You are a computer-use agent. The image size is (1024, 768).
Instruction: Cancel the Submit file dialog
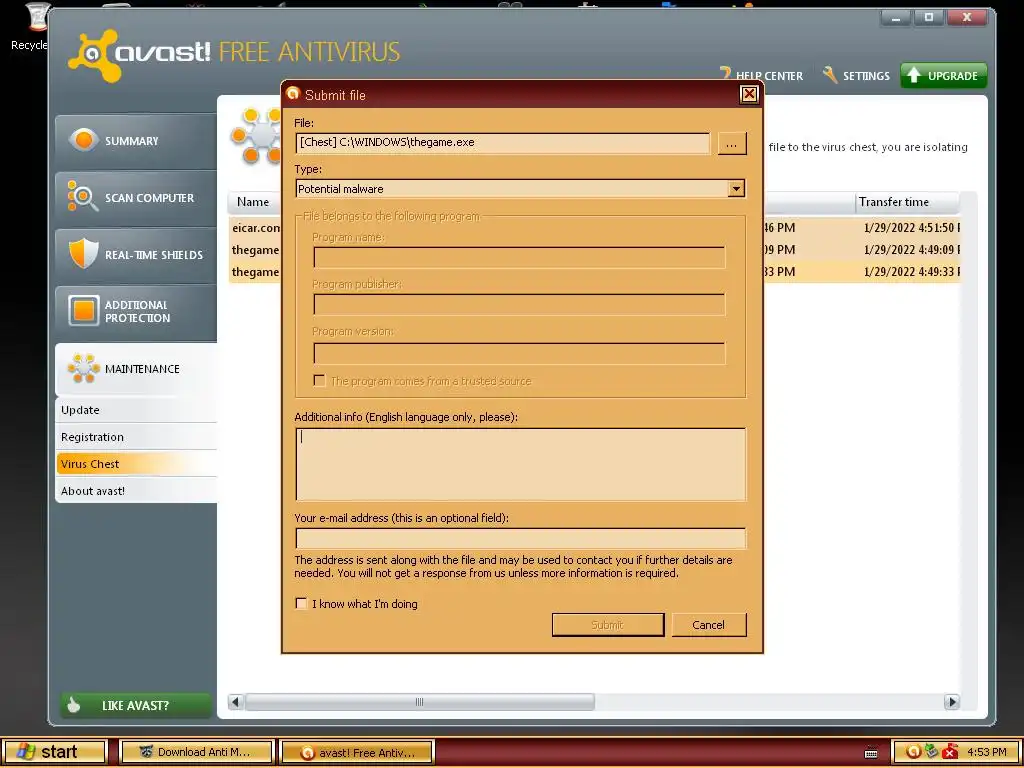[x=709, y=625]
